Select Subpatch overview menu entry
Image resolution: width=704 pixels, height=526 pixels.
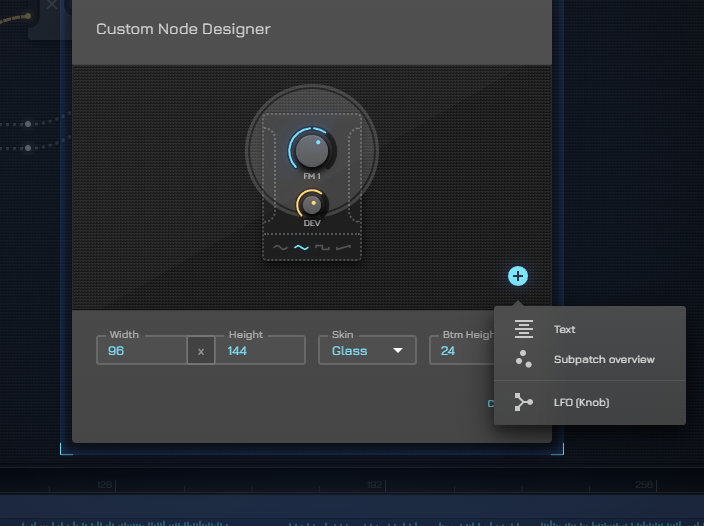pos(604,359)
